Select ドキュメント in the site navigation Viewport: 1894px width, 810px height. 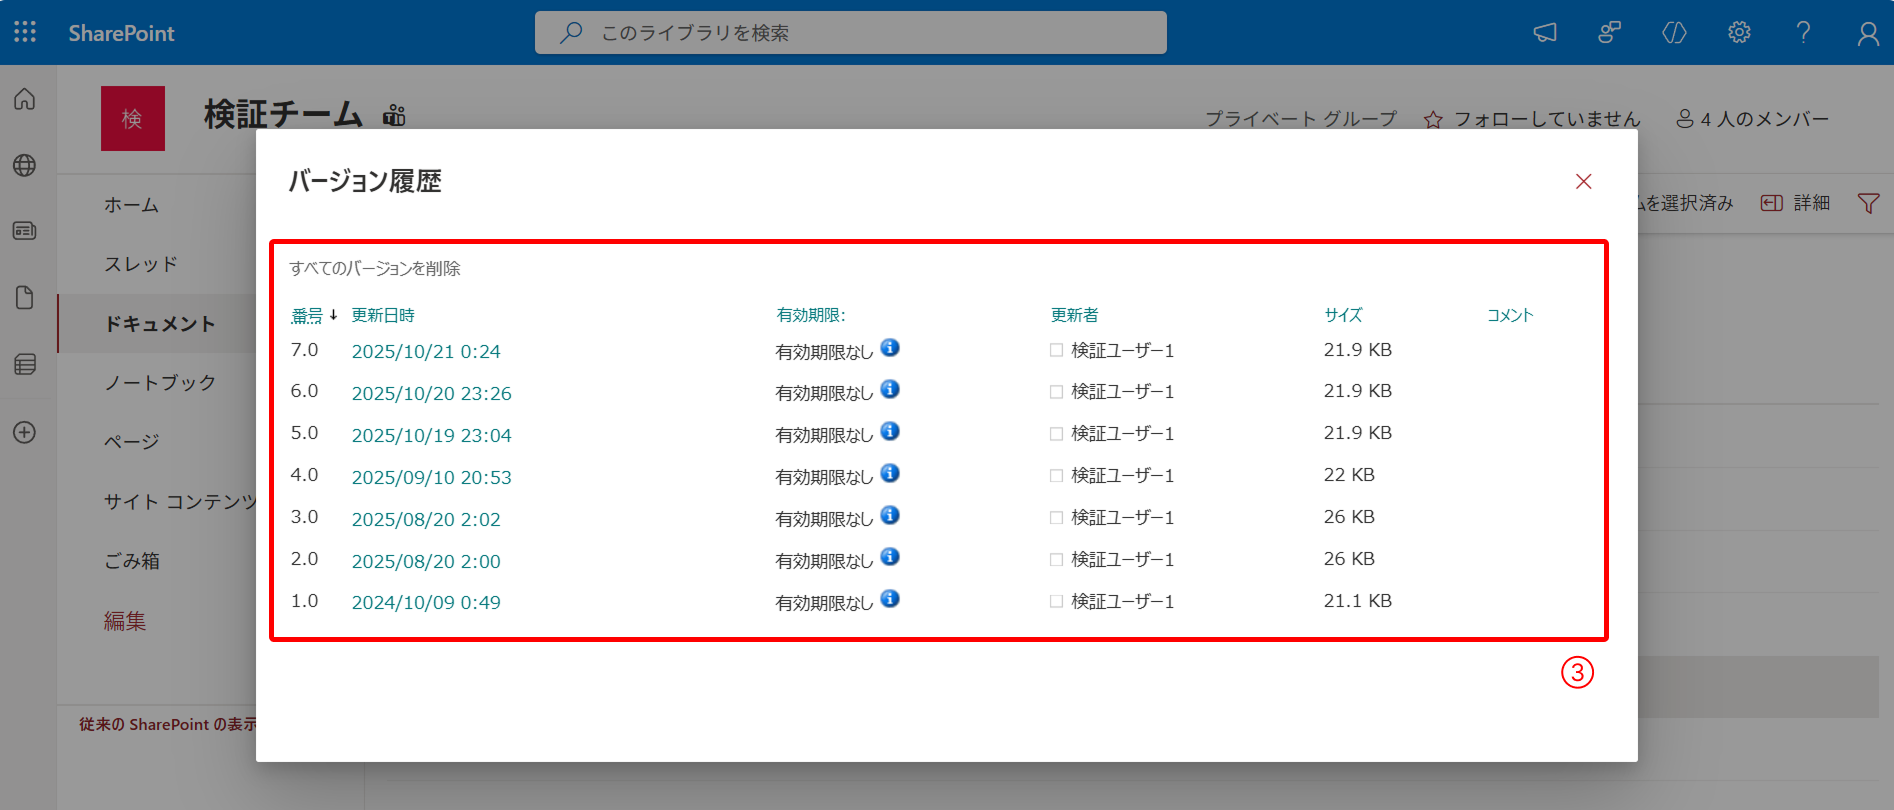point(160,324)
